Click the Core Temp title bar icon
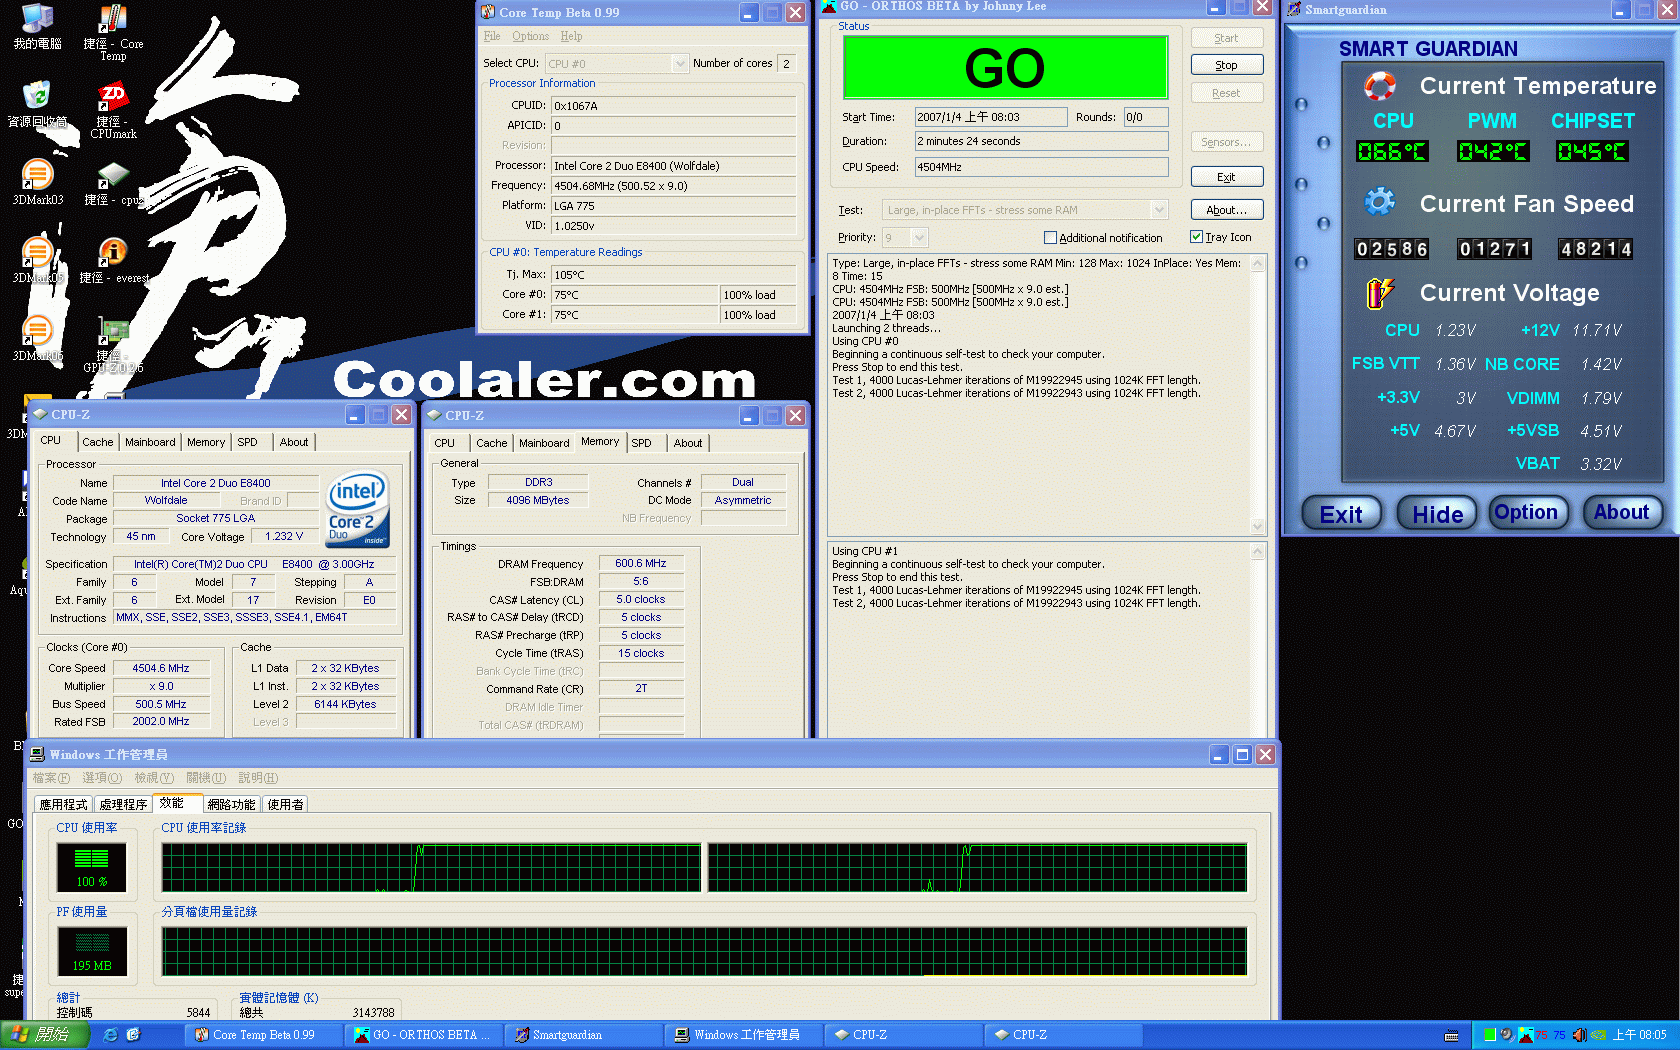The height and width of the screenshot is (1050, 1680). pos(488,12)
